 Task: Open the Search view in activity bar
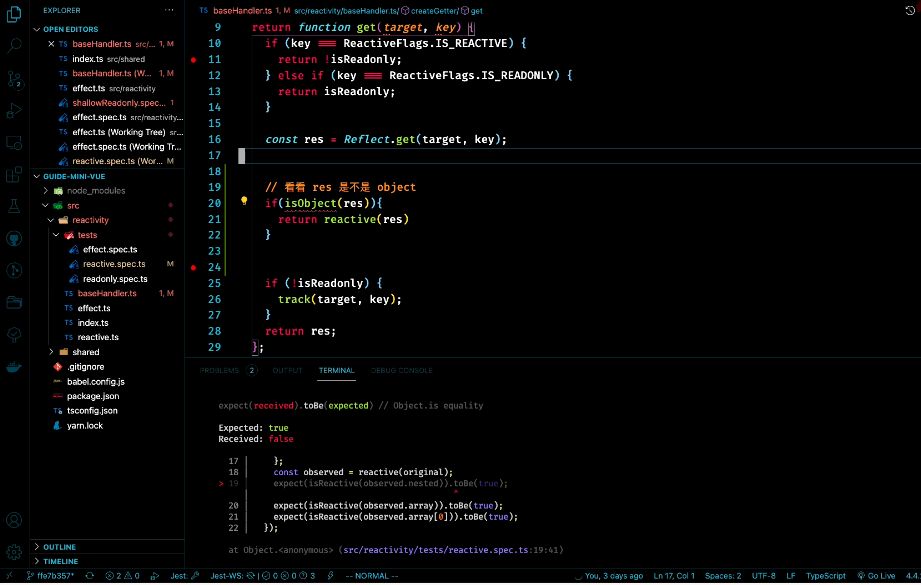[x=15, y=46]
